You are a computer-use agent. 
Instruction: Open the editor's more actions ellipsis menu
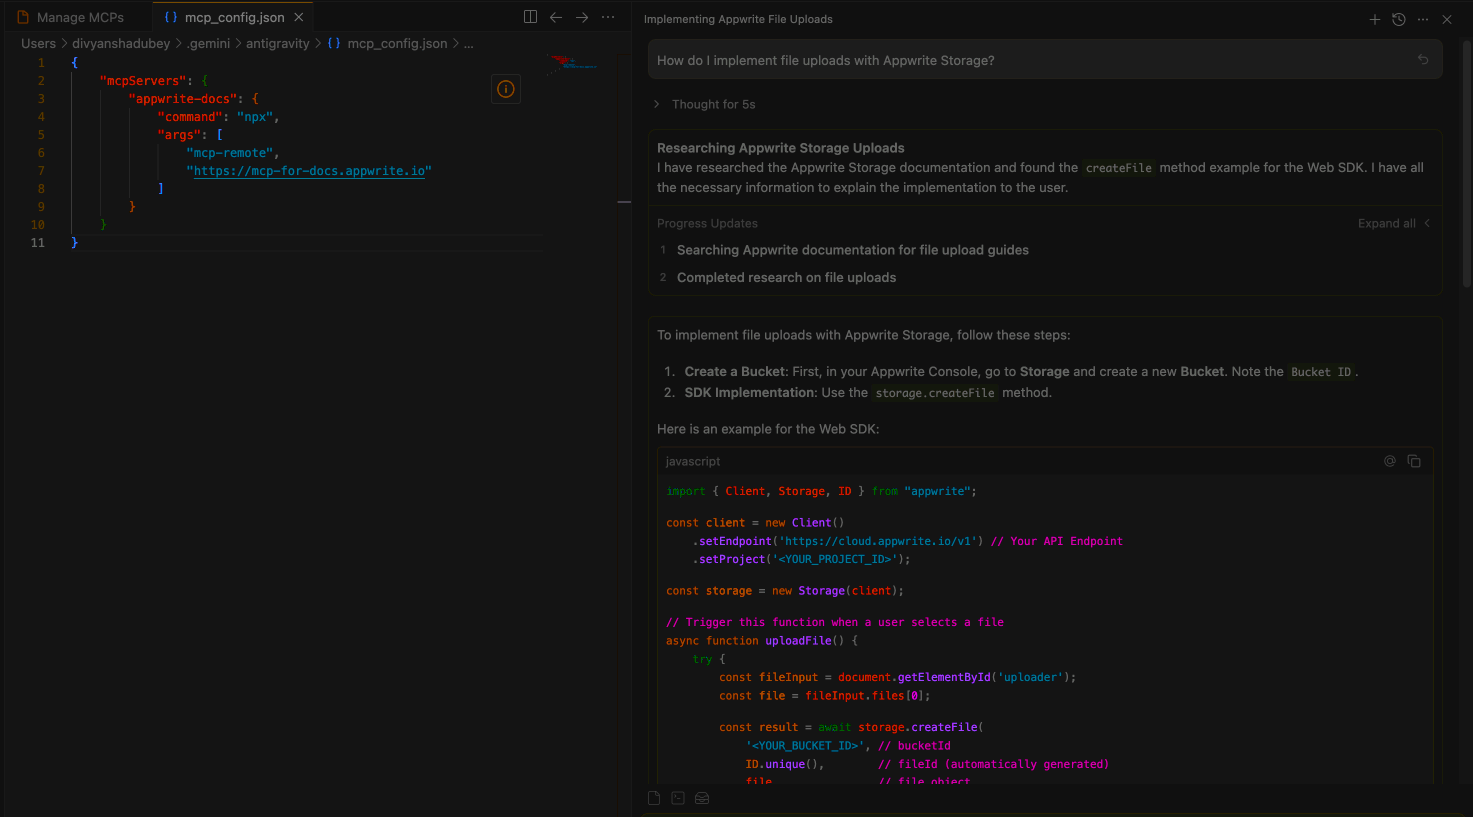(607, 16)
